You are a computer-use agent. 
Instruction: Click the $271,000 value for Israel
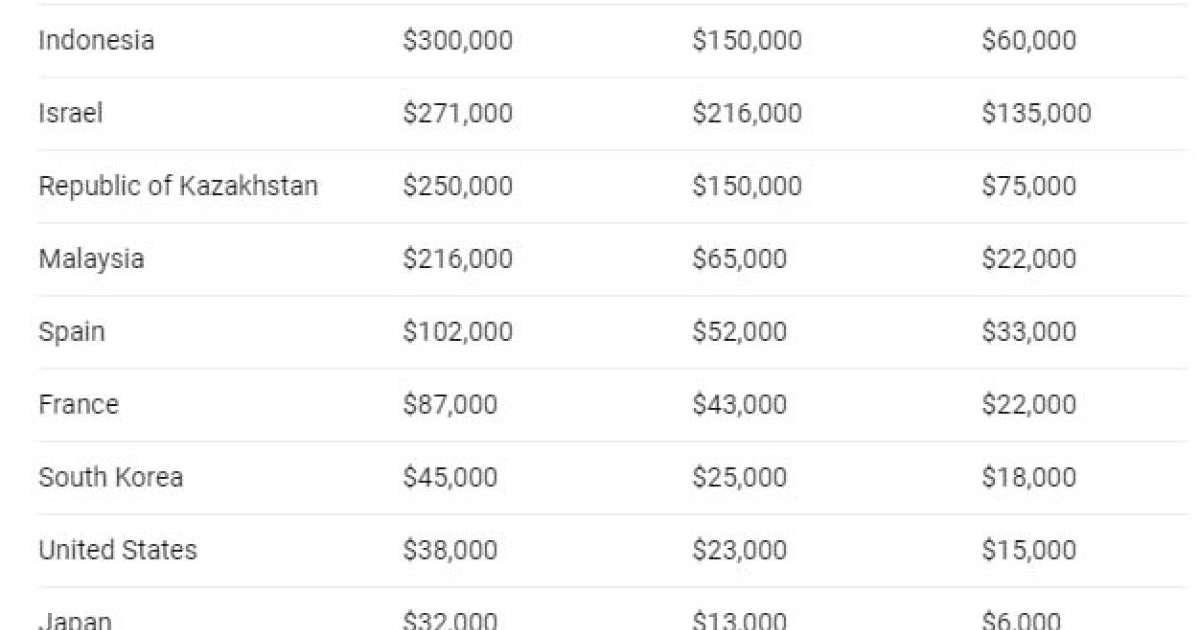point(457,114)
